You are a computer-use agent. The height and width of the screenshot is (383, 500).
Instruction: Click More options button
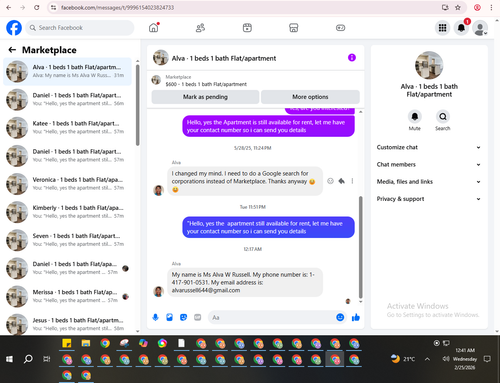(310, 97)
